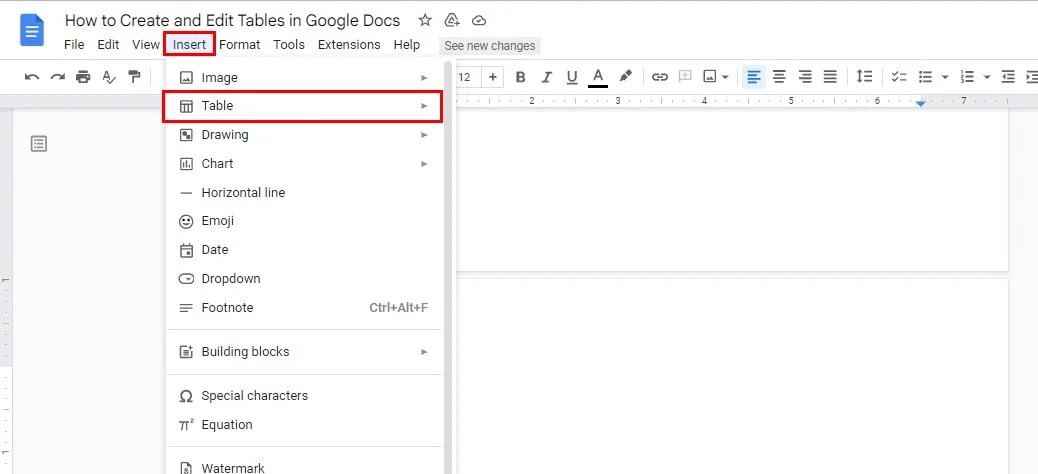Insert a Footnote

[305, 308]
